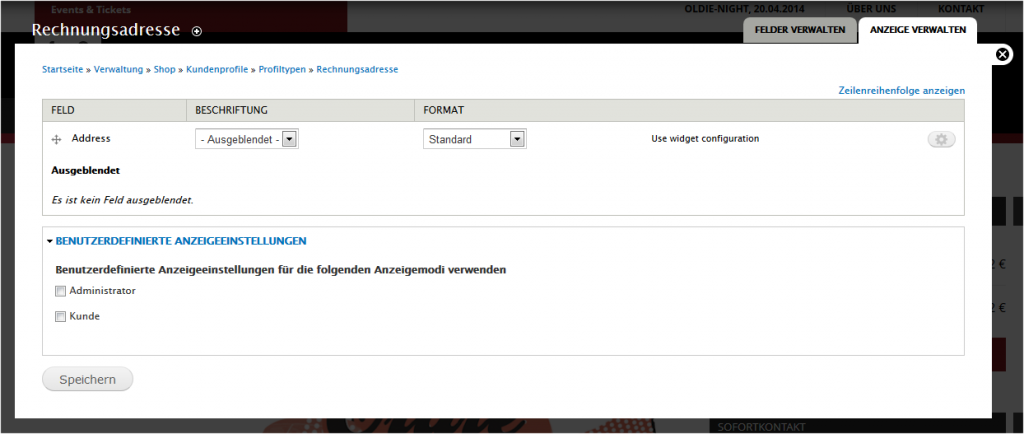Open the Beschriftung dropdown showing Ausgeblendet
1024x434 pixels.
tap(247, 140)
